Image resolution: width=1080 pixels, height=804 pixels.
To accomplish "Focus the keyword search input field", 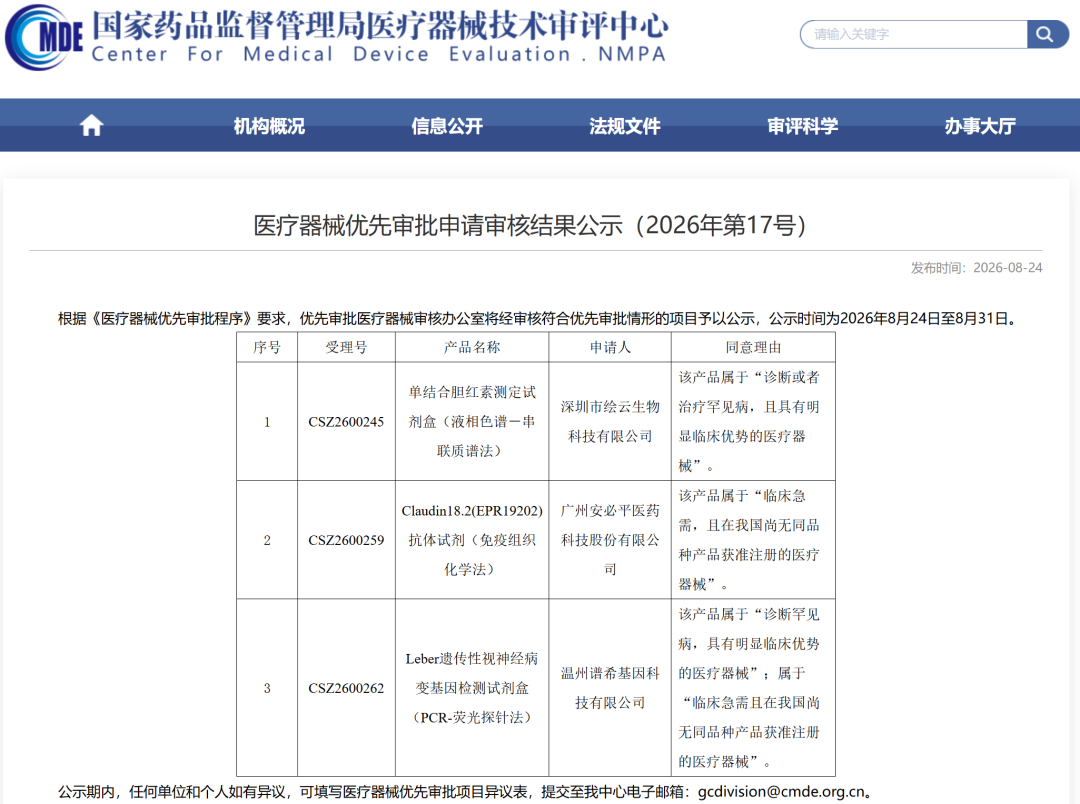I will pyautogui.click(x=913, y=34).
